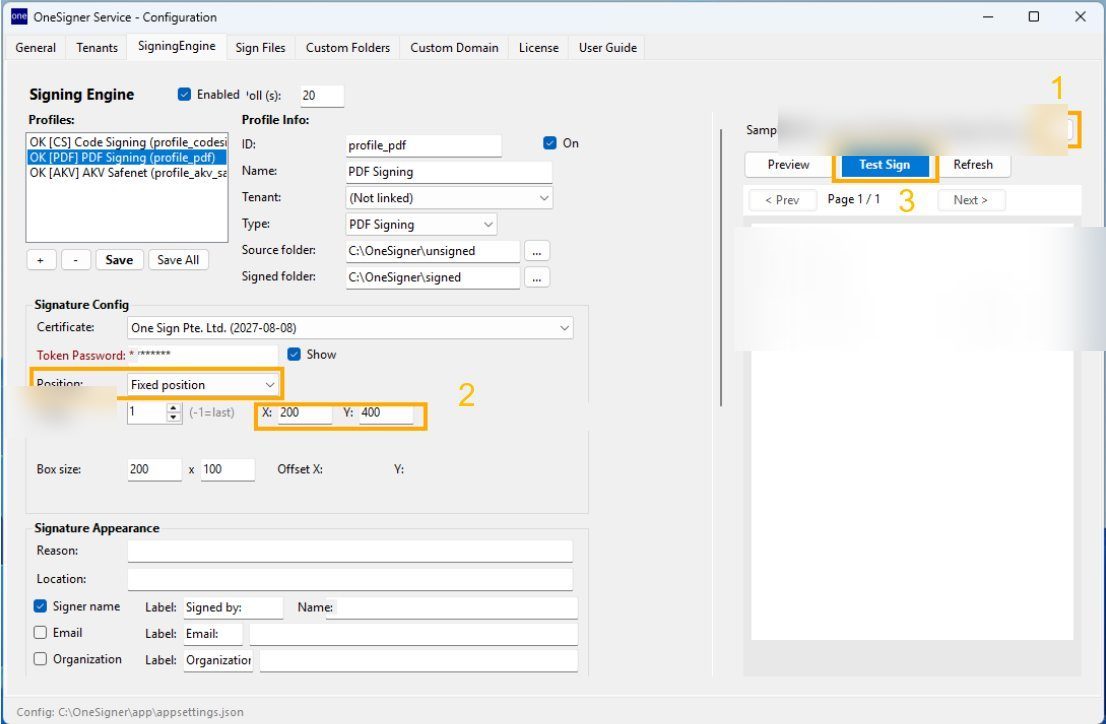This screenshot has height=724, width=1106.
Task: Click the profile ID input field
Action: click(423, 145)
